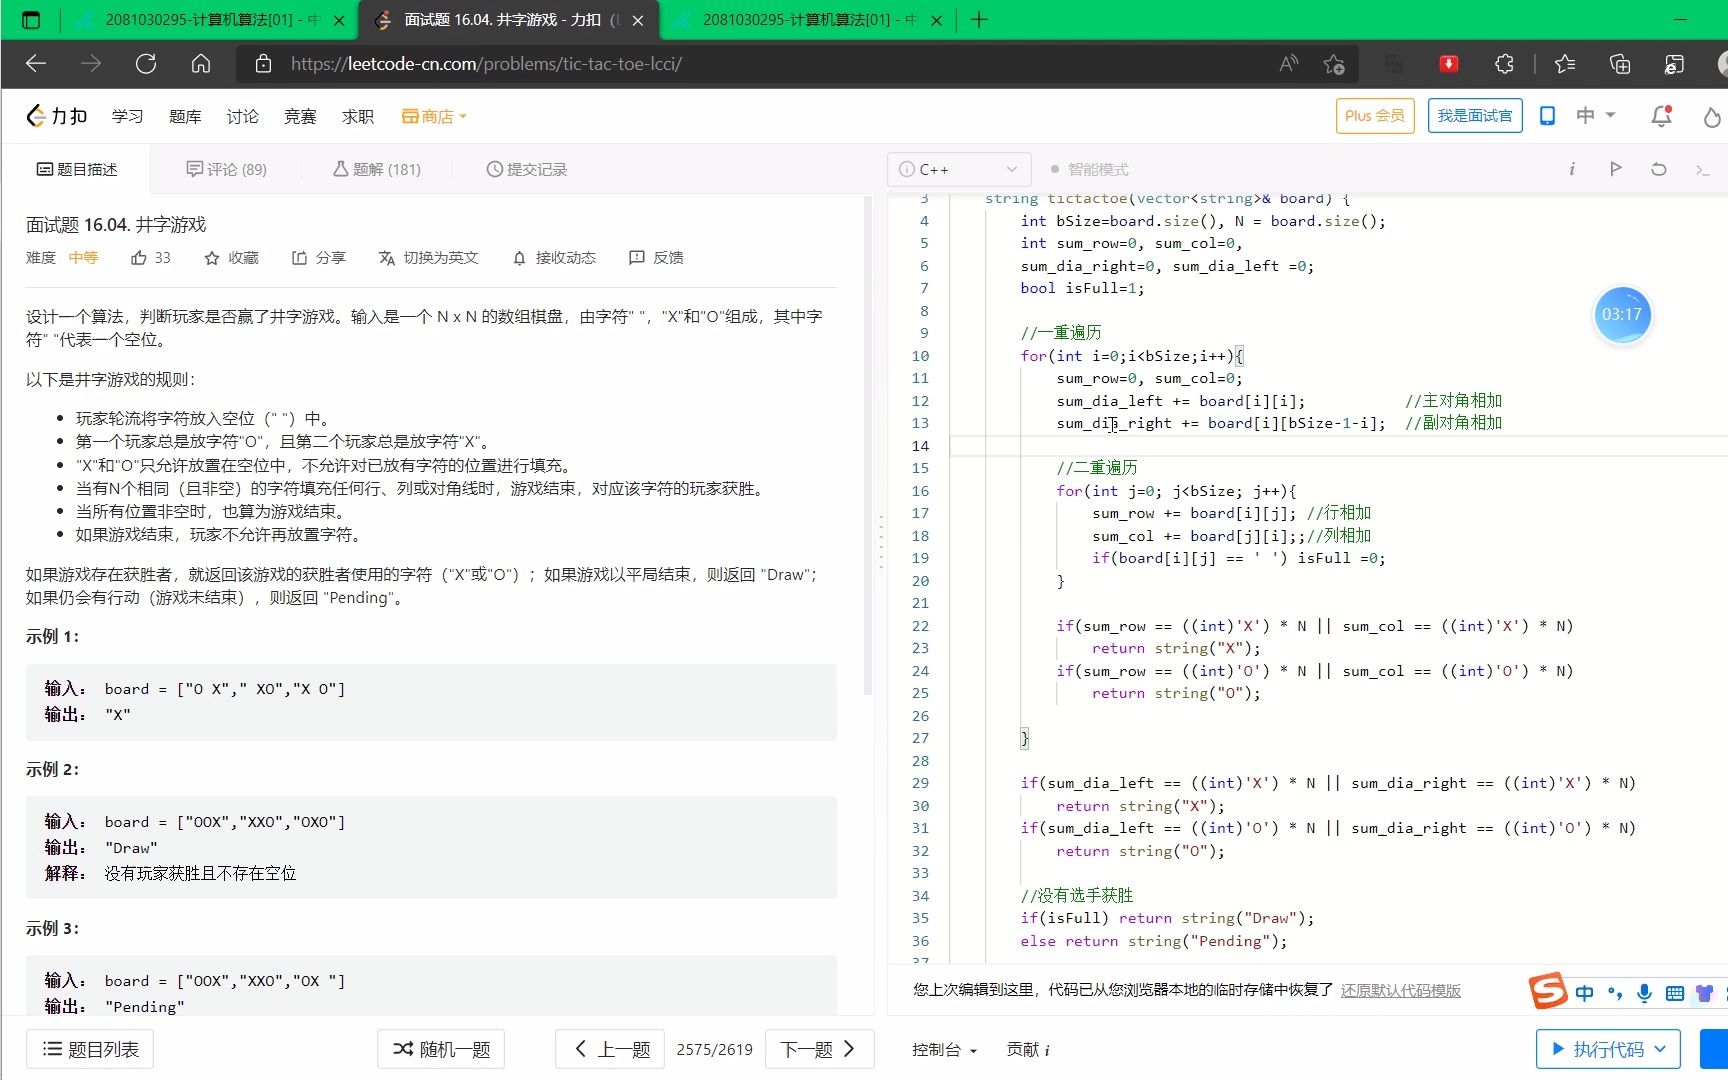Click the 接收动态 bell option
This screenshot has width=1728, height=1080.
point(554,258)
